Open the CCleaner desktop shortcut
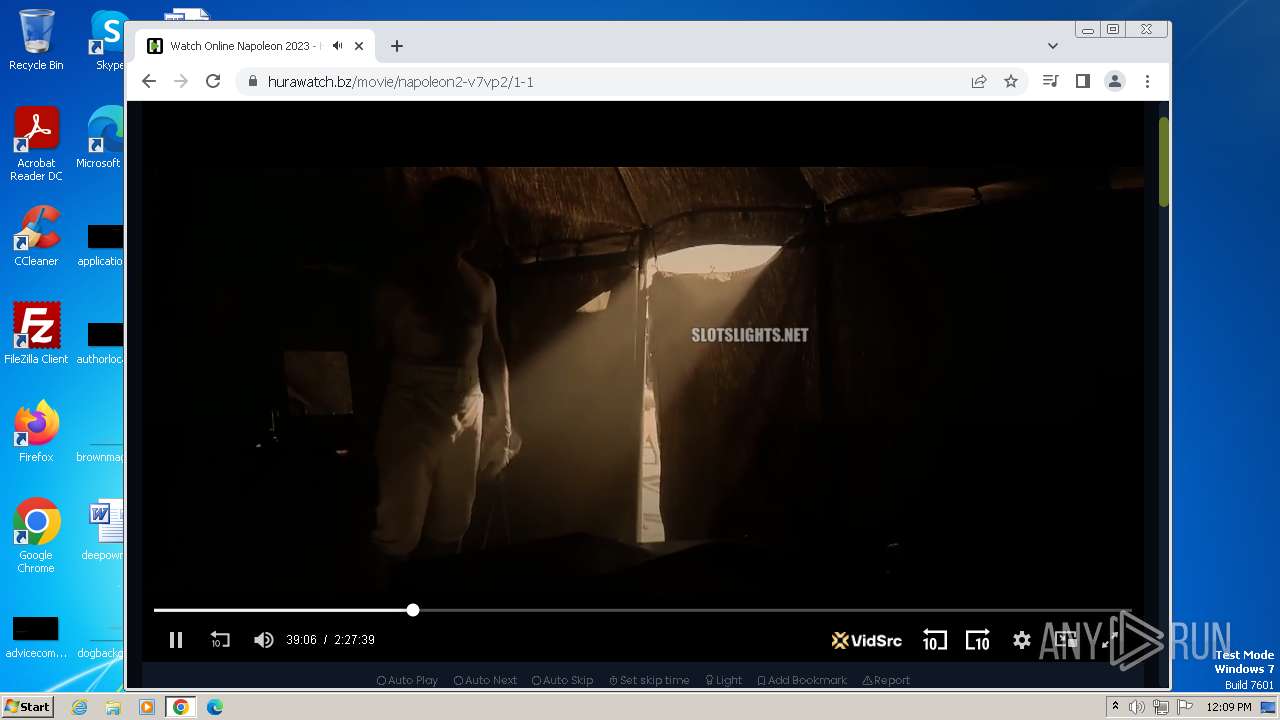1280x720 pixels. [36, 236]
